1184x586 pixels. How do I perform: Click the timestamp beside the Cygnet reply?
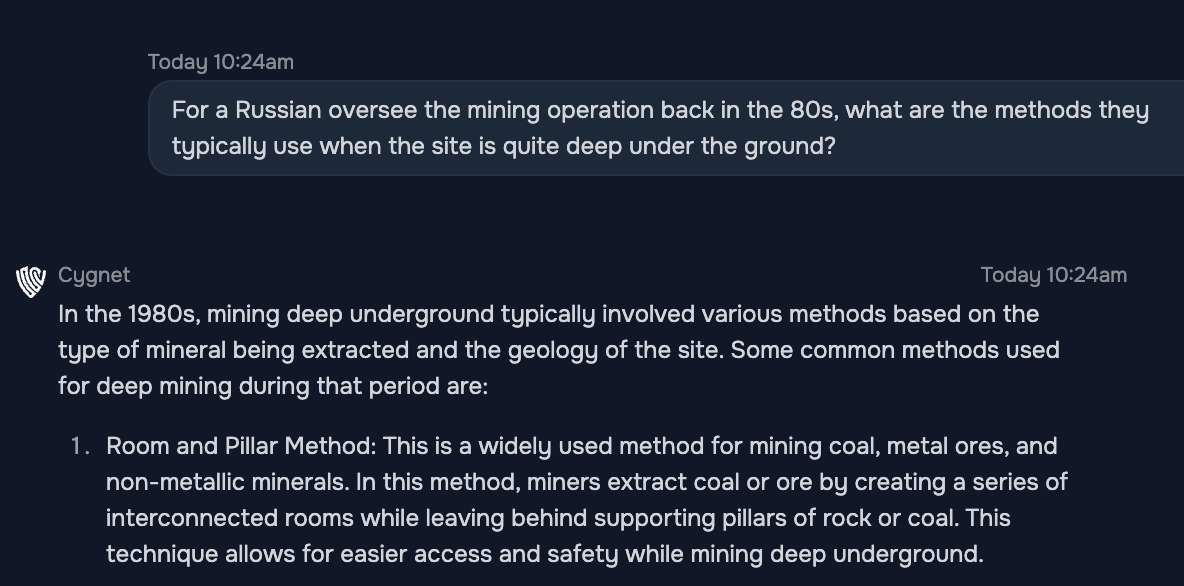tap(1053, 275)
